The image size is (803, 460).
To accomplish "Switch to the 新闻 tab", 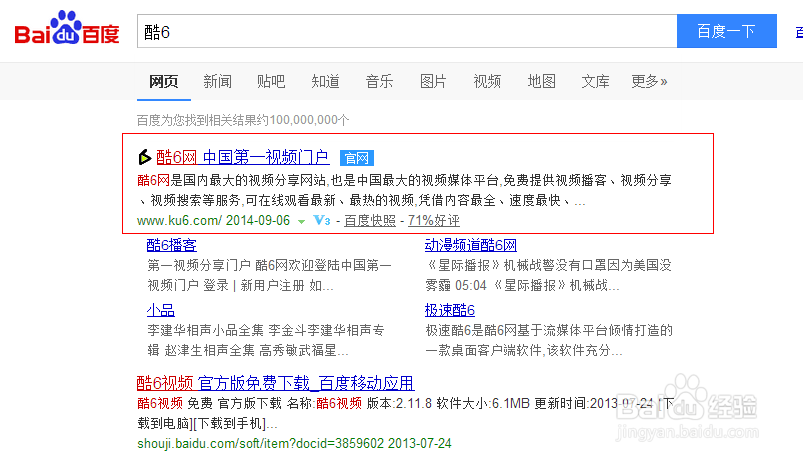I will tap(217, 81).
